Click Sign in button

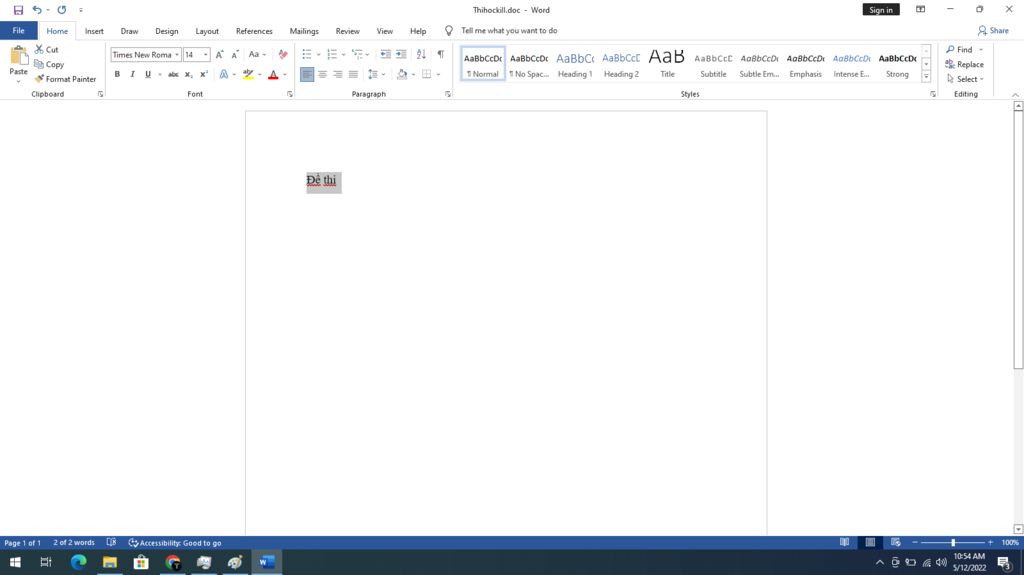[881, 10]
